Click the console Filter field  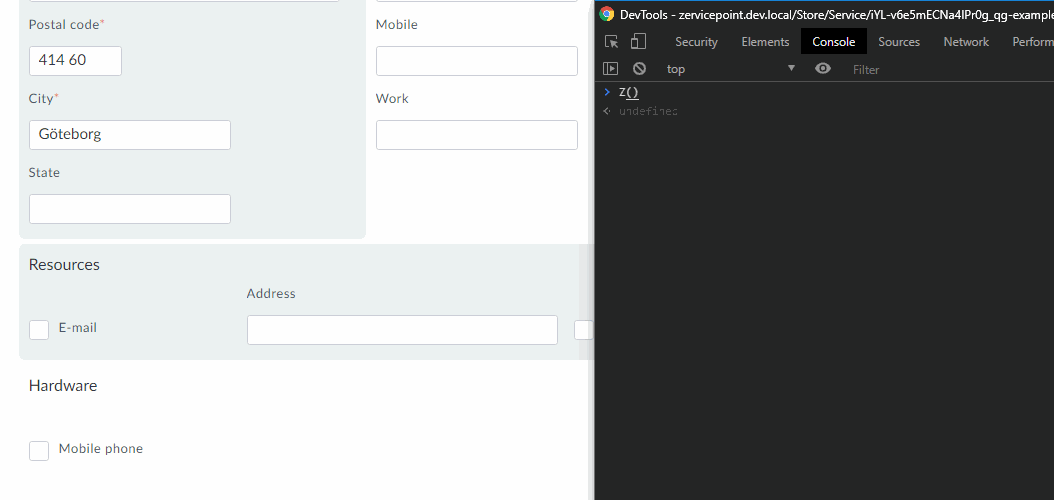[940, 69]
